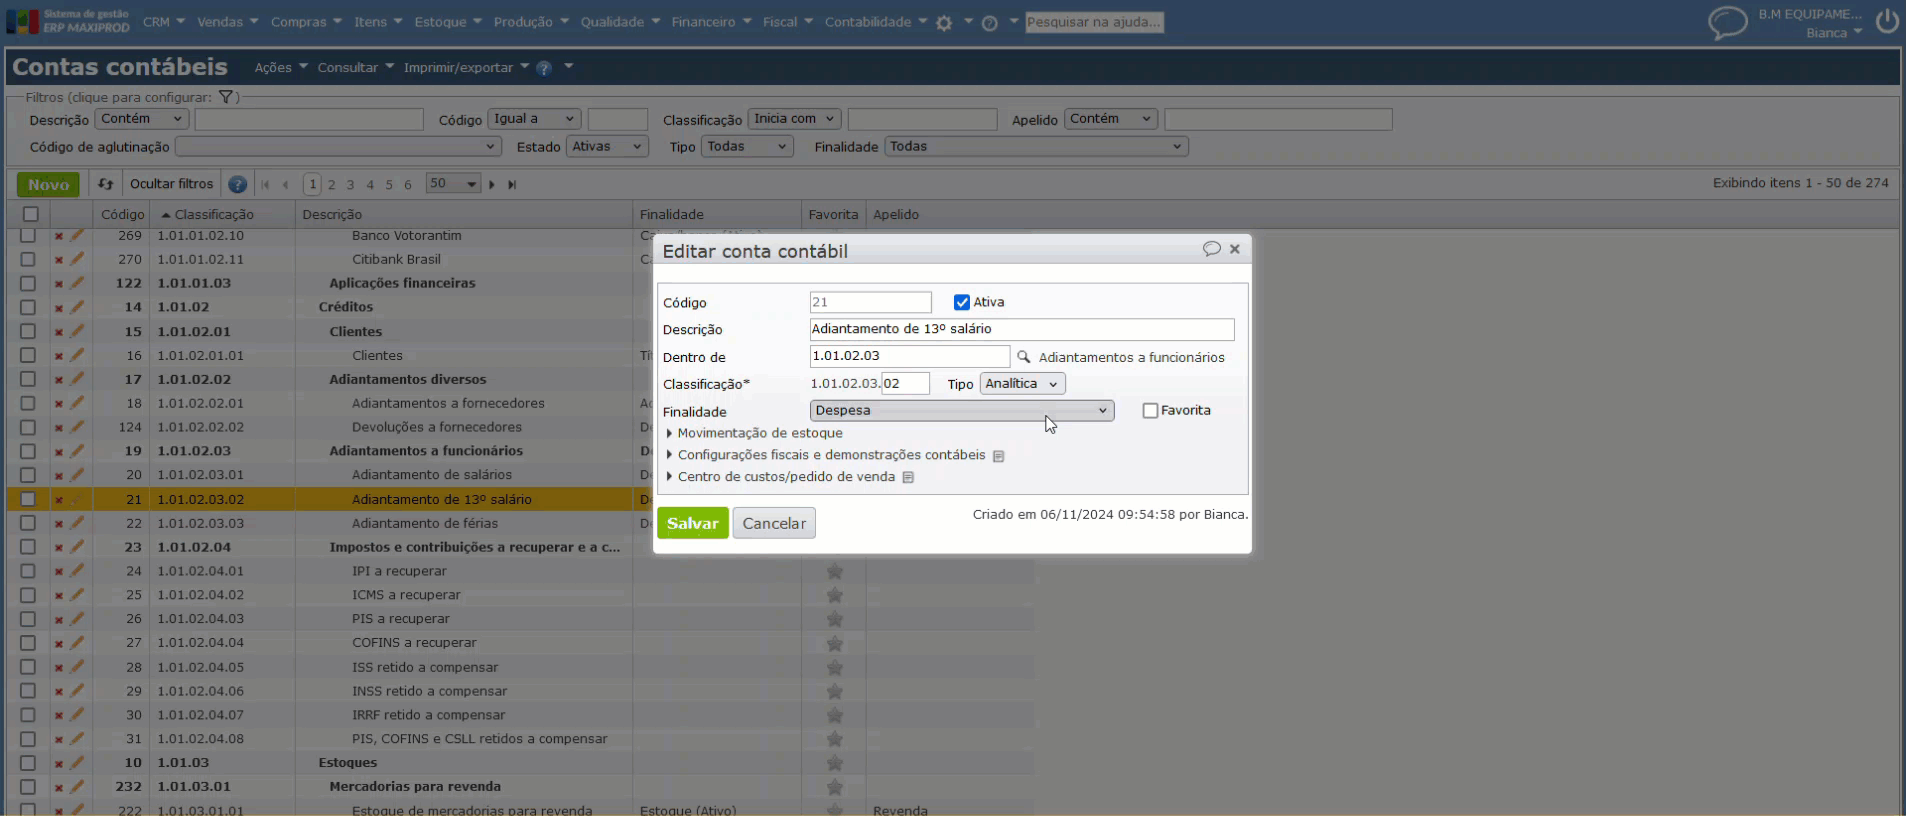This screenshot has width=1906, height=816.
Task: Open the Financeiro menu
Action: click(711, 22)
